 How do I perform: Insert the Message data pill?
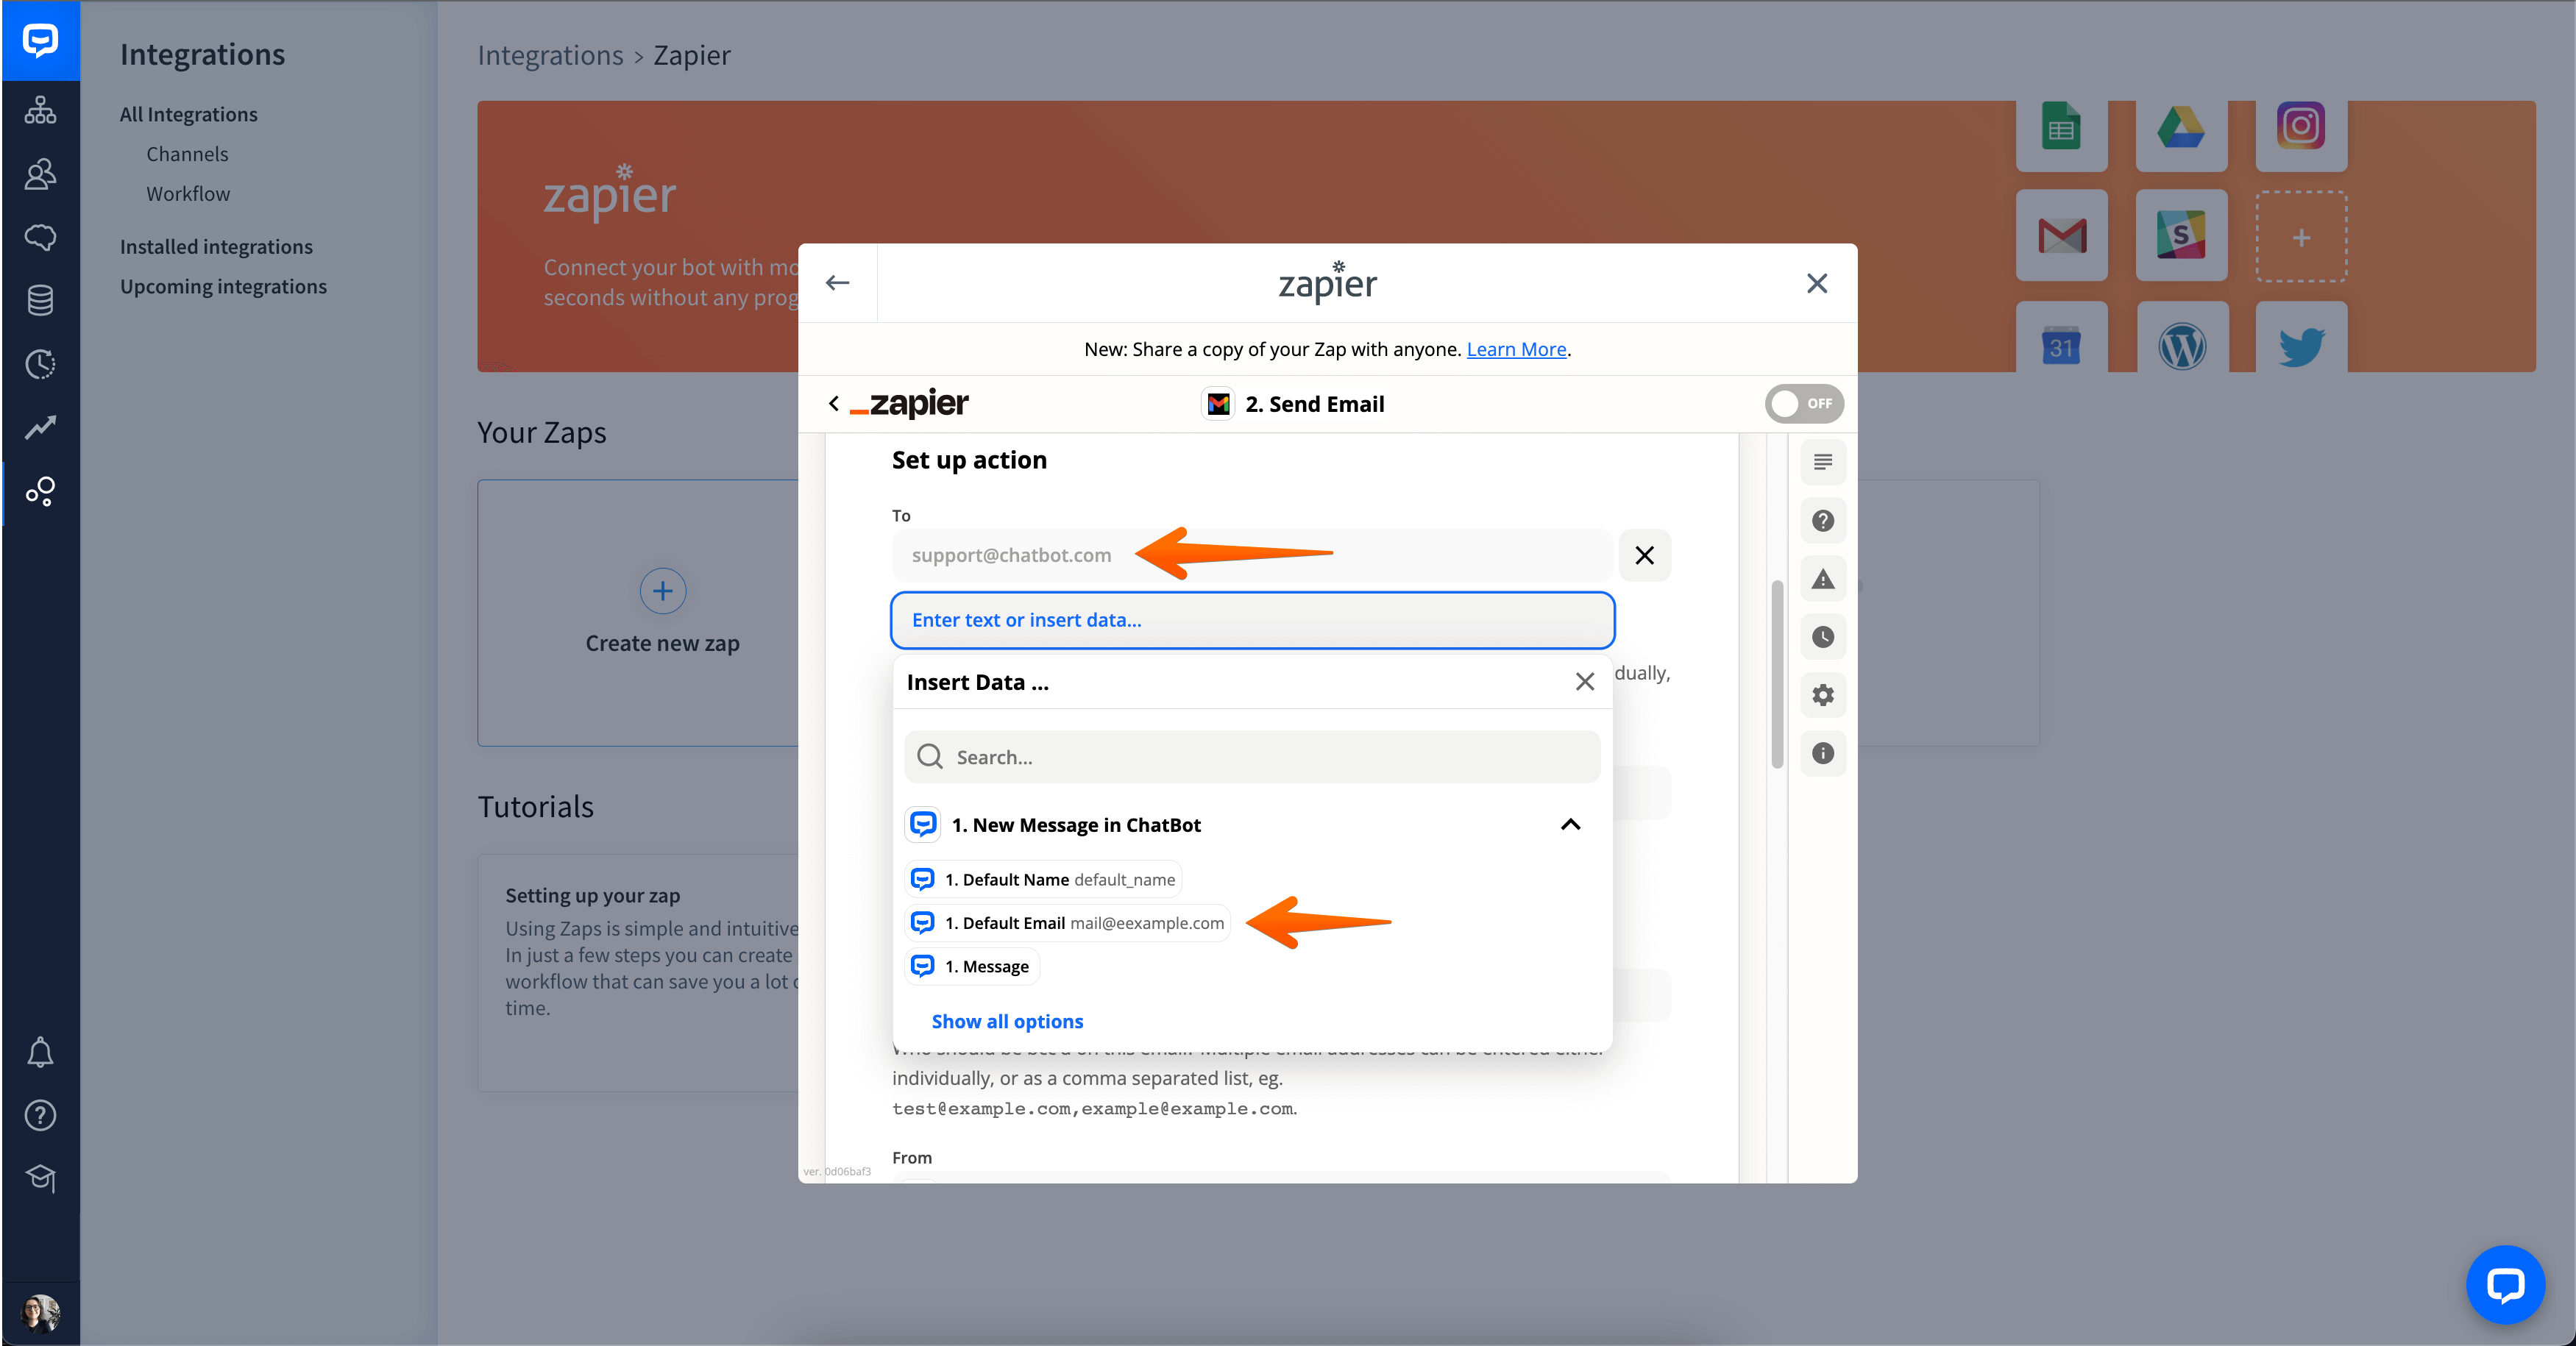(972, 966)
